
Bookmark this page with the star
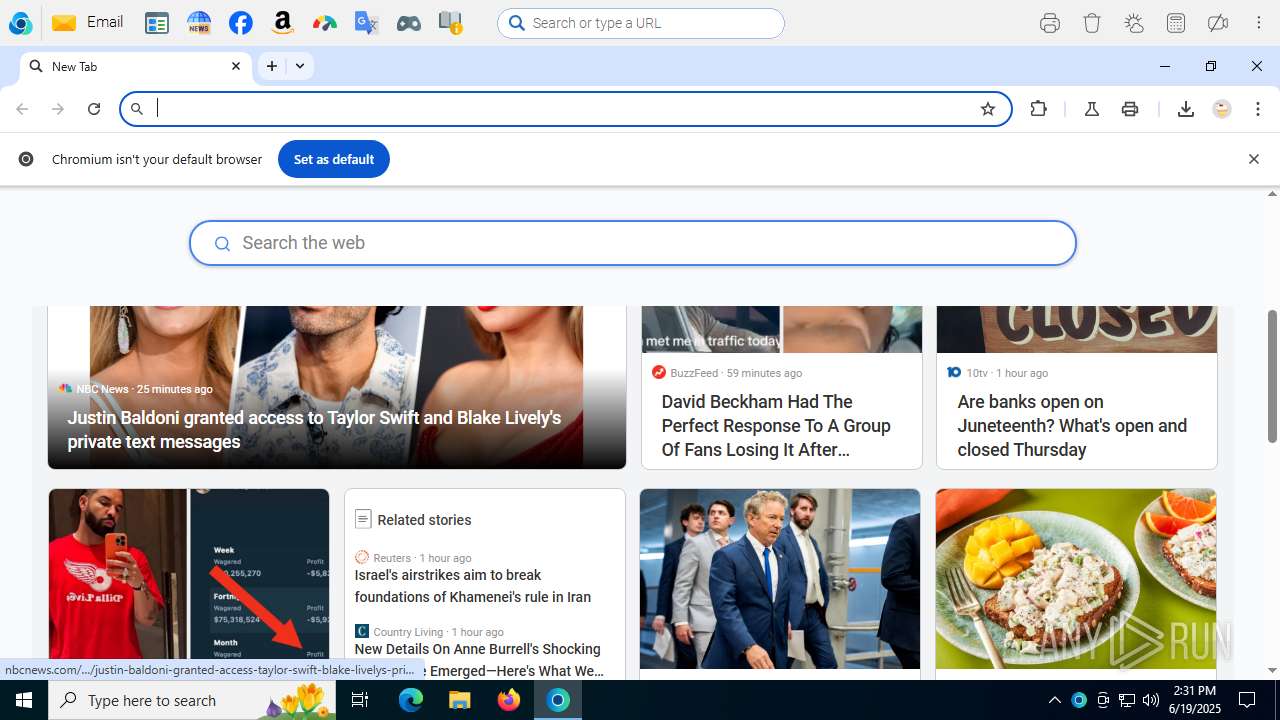click(988, 109)
